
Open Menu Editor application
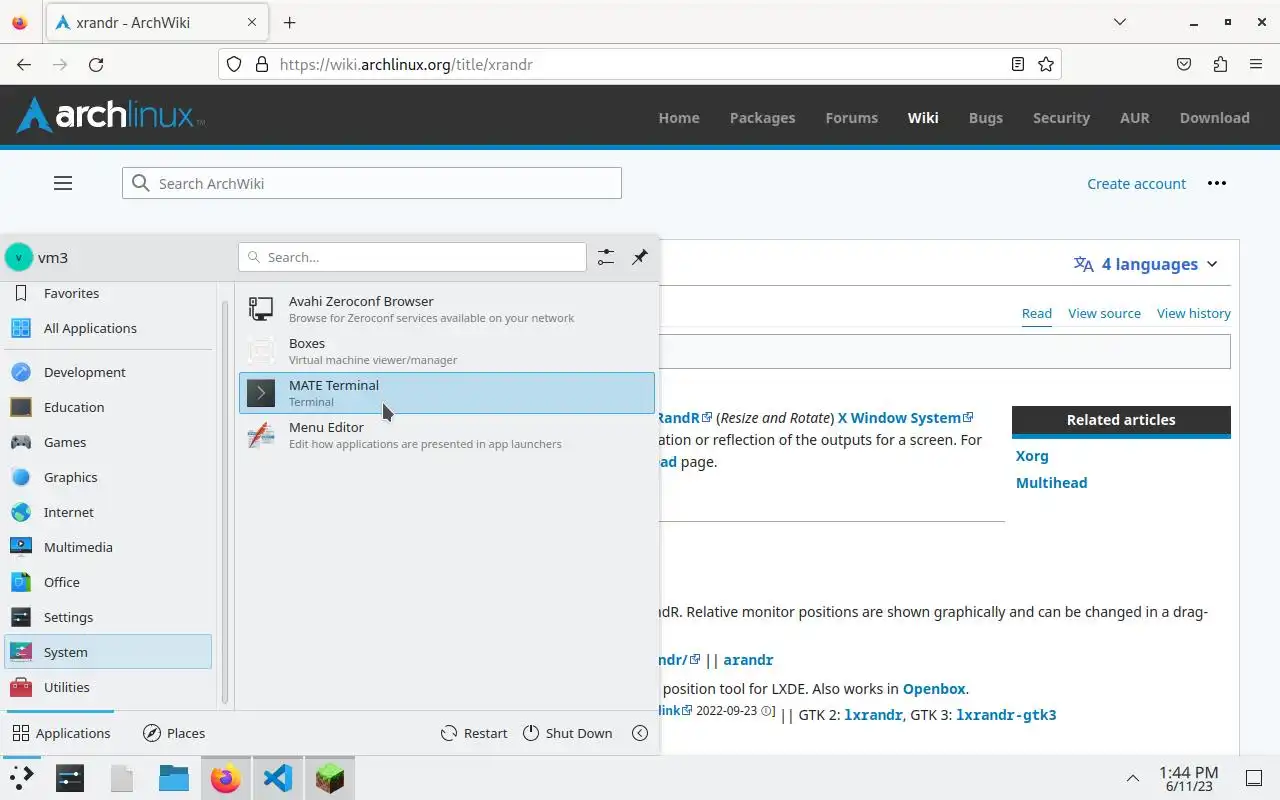tap(447, 435)
